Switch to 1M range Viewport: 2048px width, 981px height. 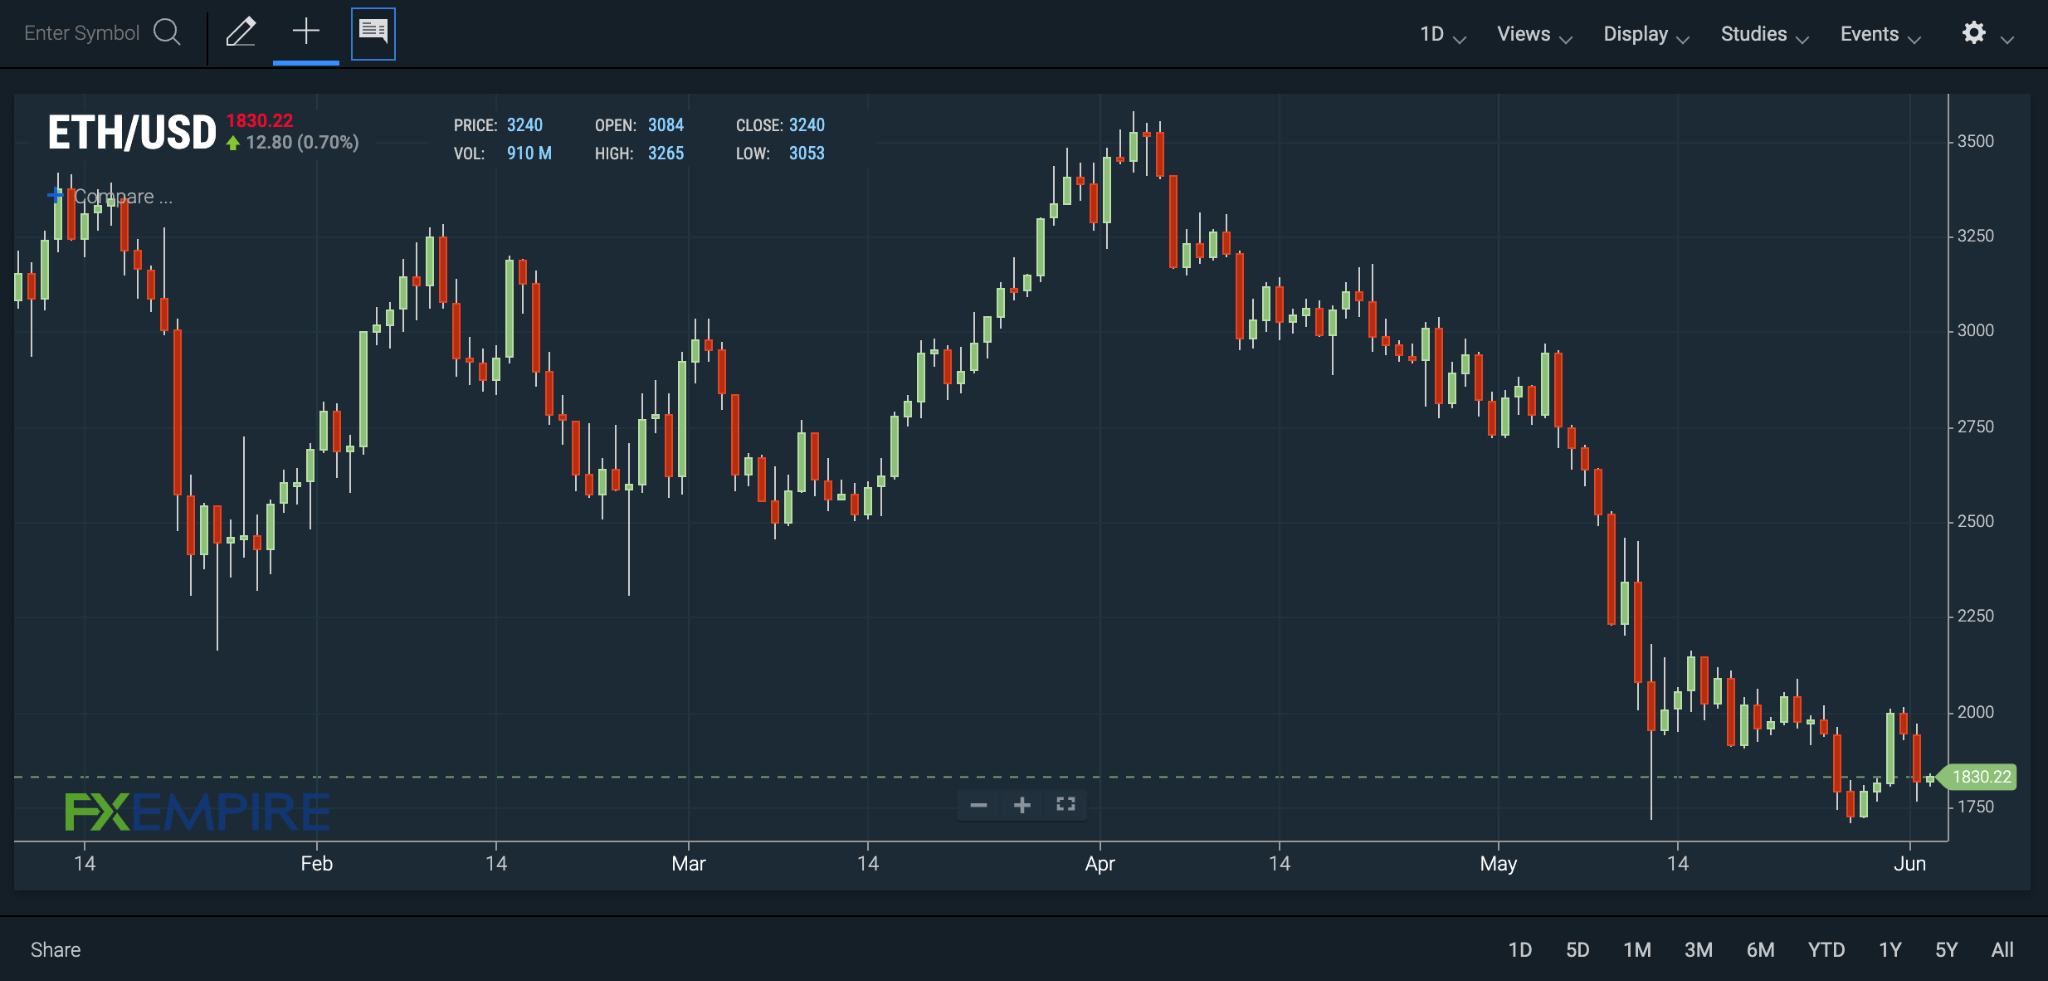(1637, 950)
